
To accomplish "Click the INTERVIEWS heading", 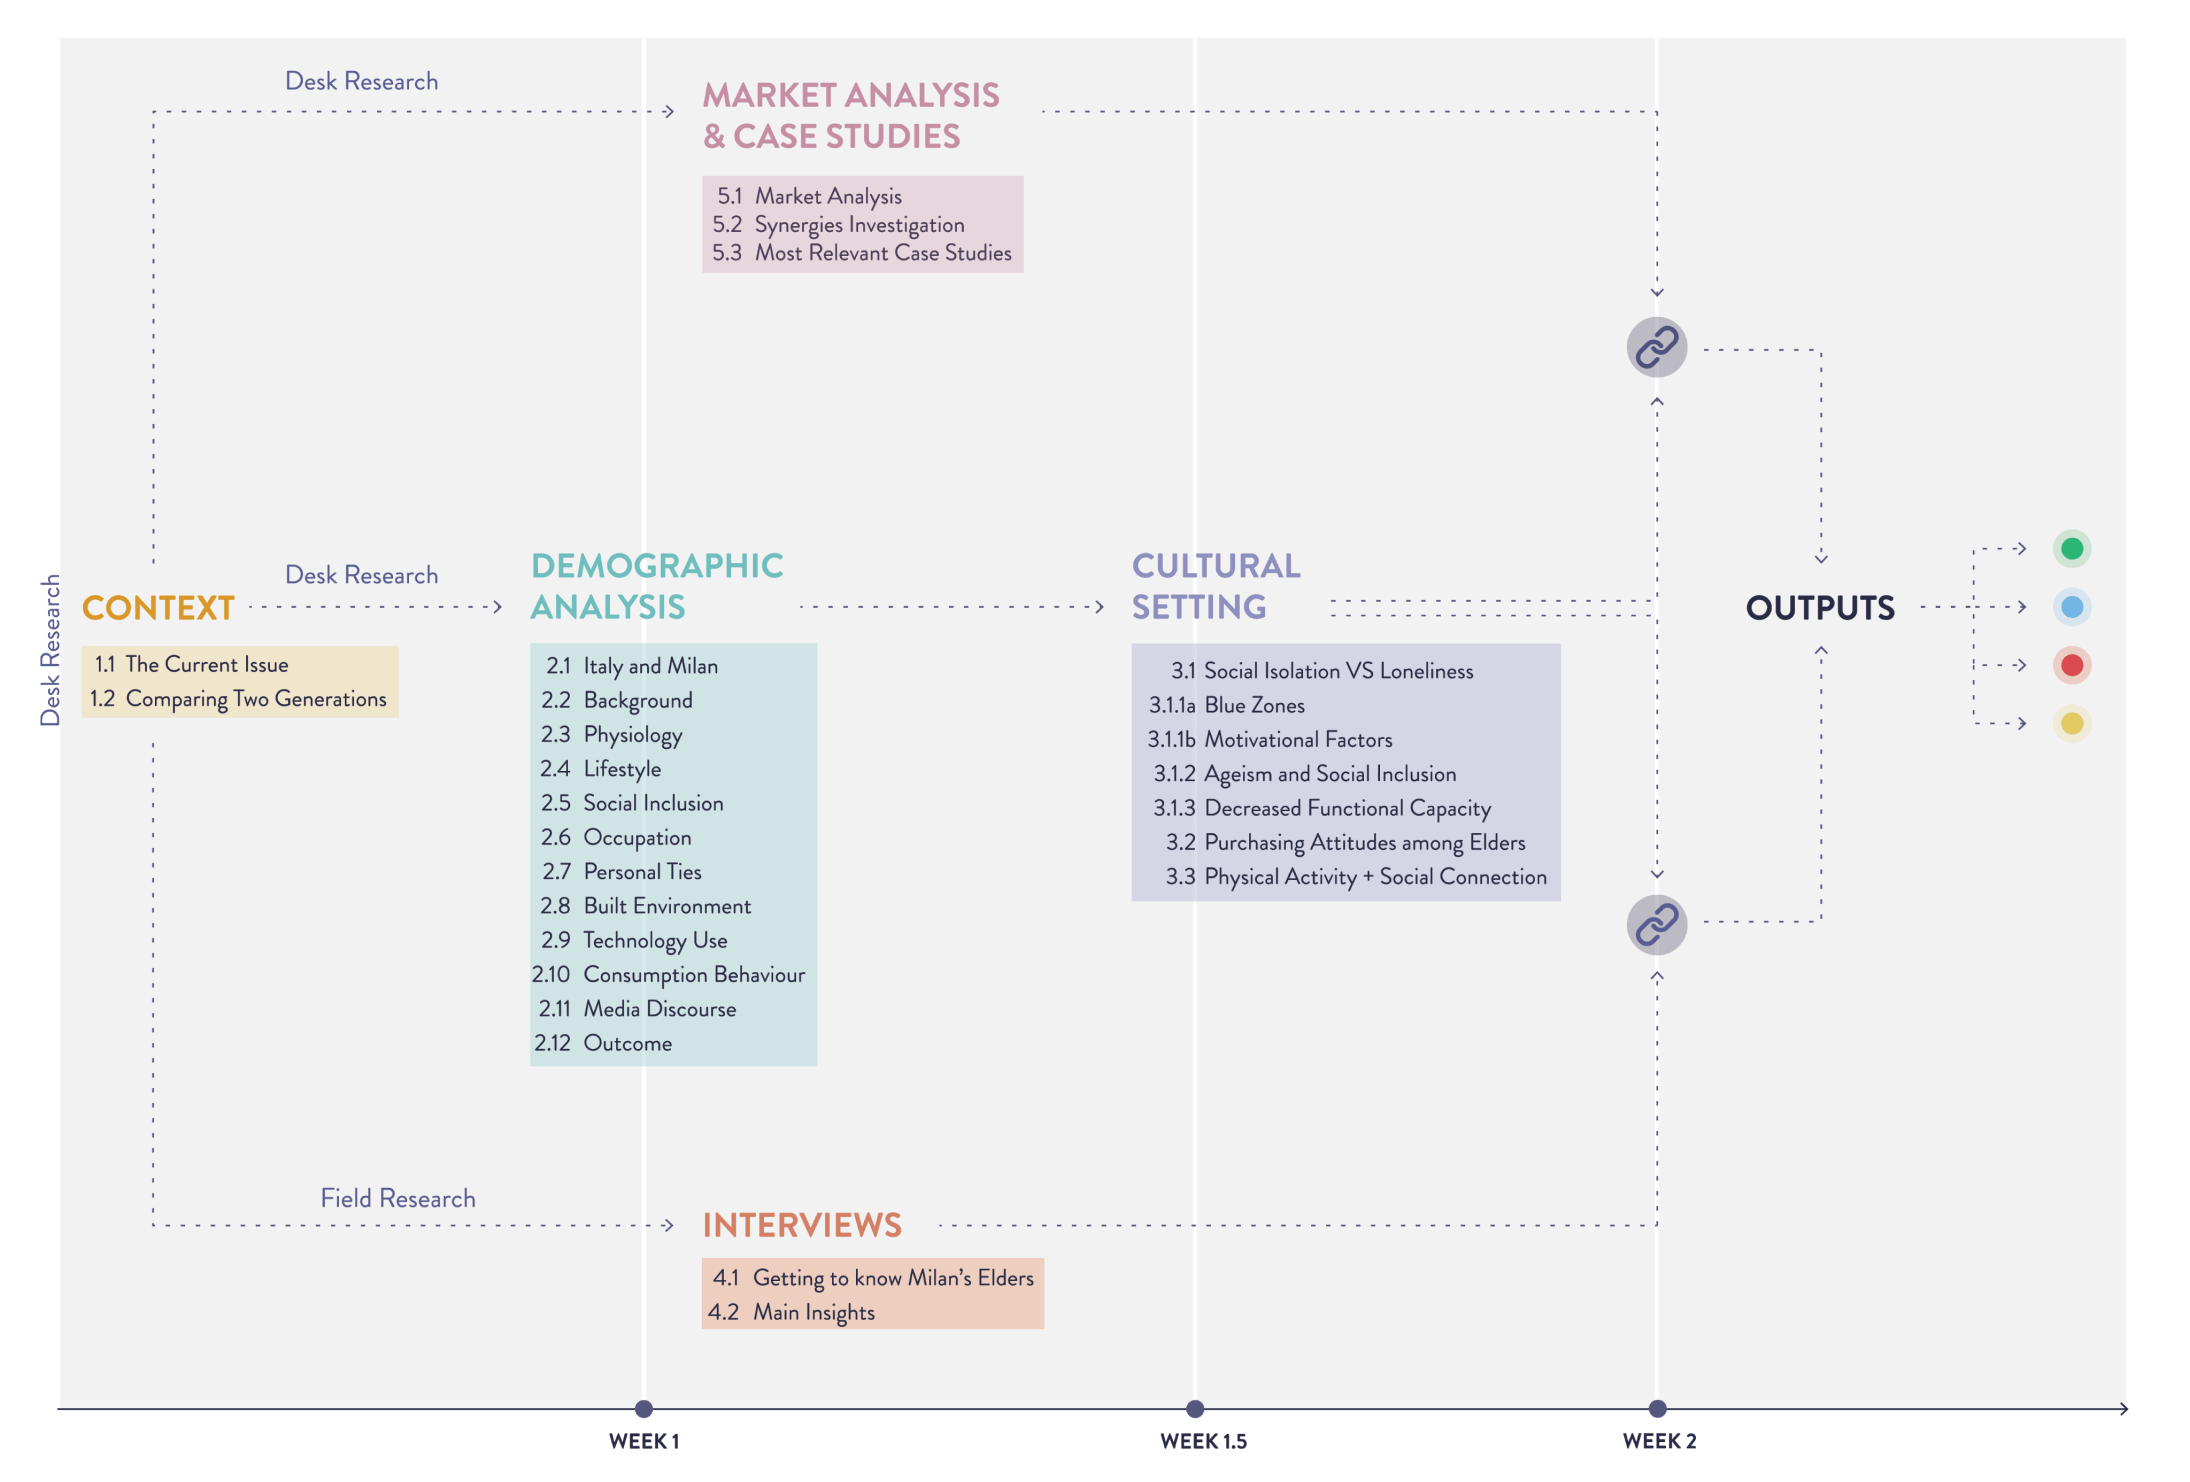I will [x=802, y=1225].
